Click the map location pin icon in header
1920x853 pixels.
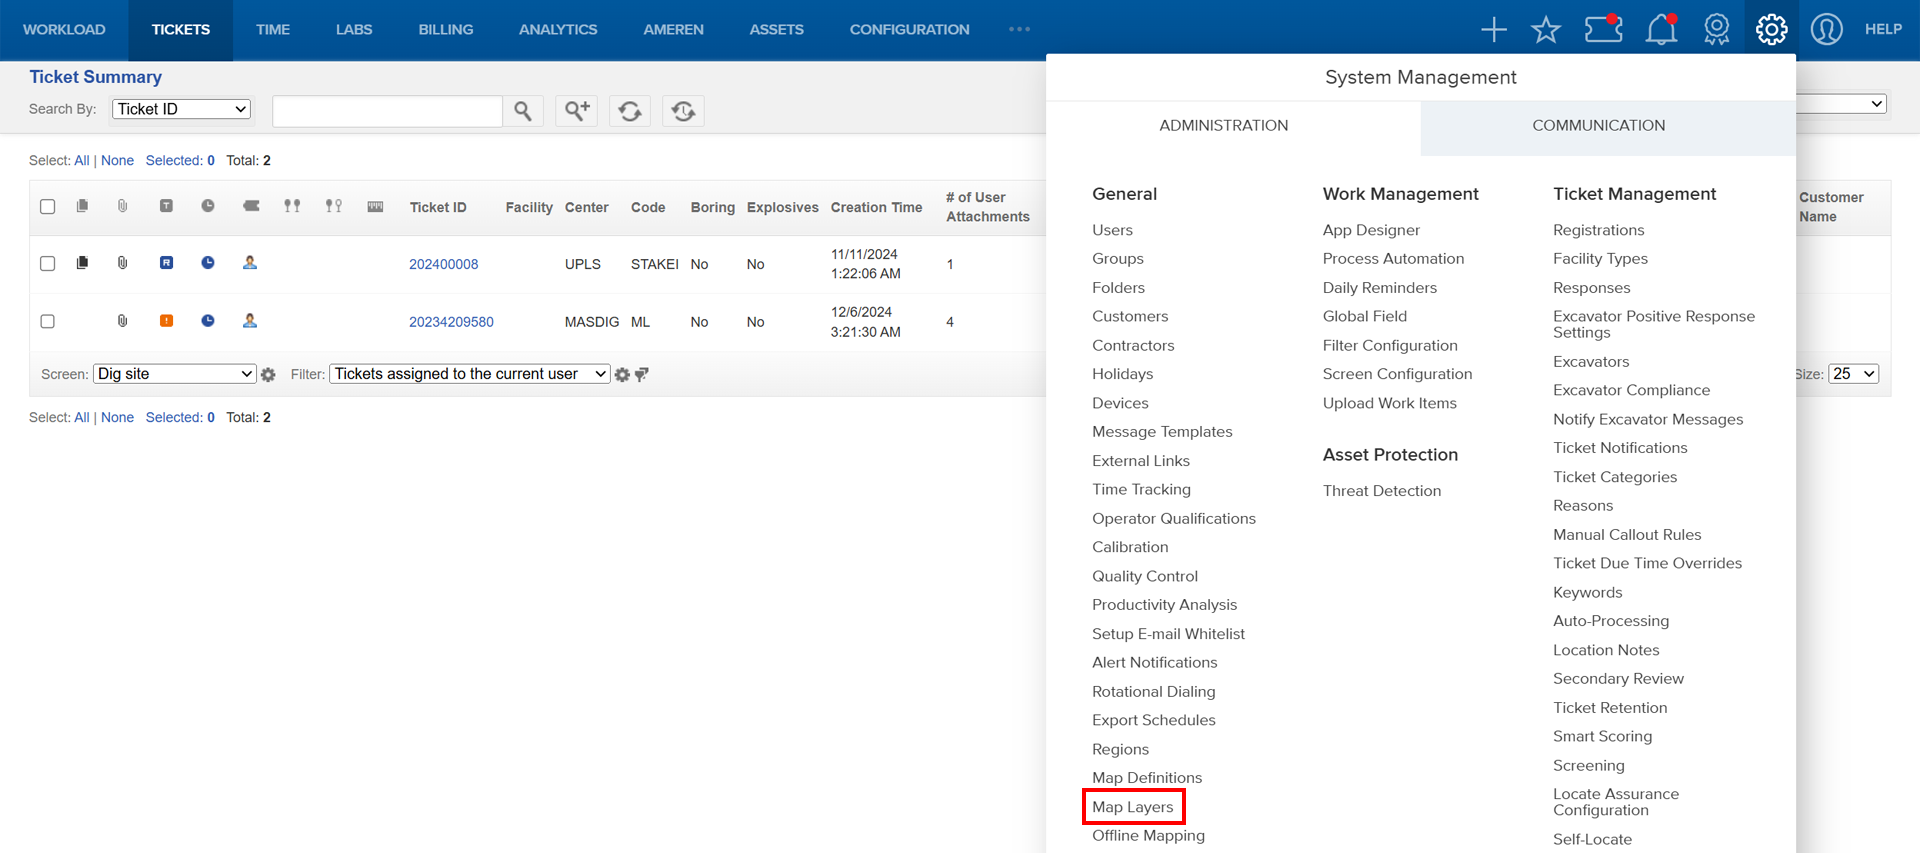point(1716,30)
